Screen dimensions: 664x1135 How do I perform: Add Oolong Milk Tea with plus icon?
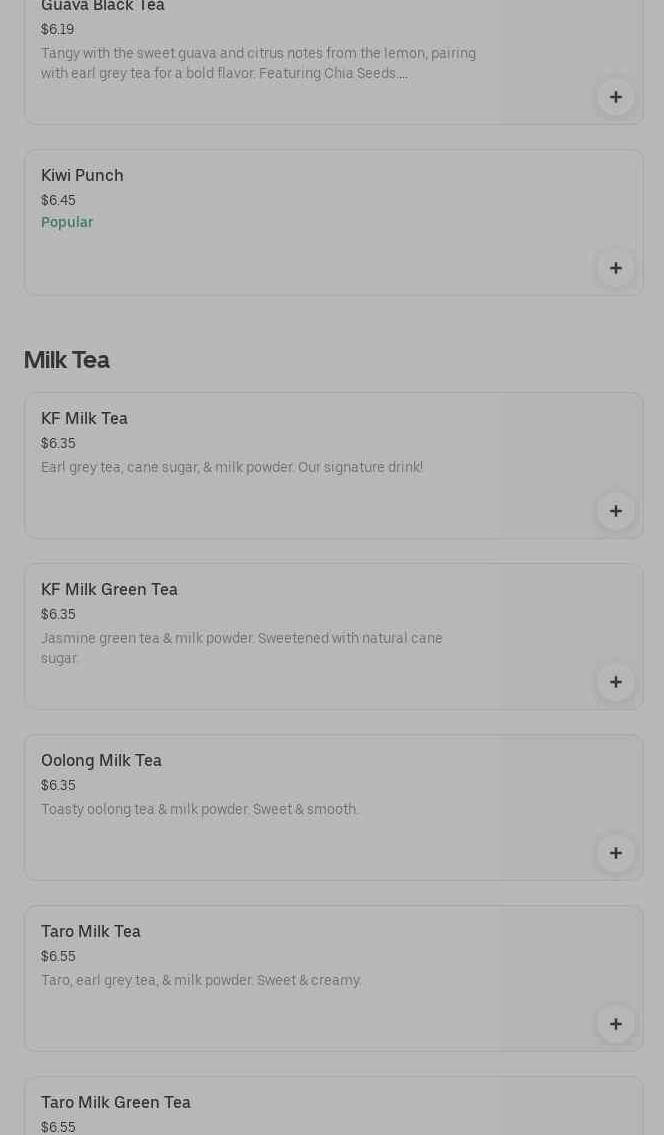[x=615, y=853]
